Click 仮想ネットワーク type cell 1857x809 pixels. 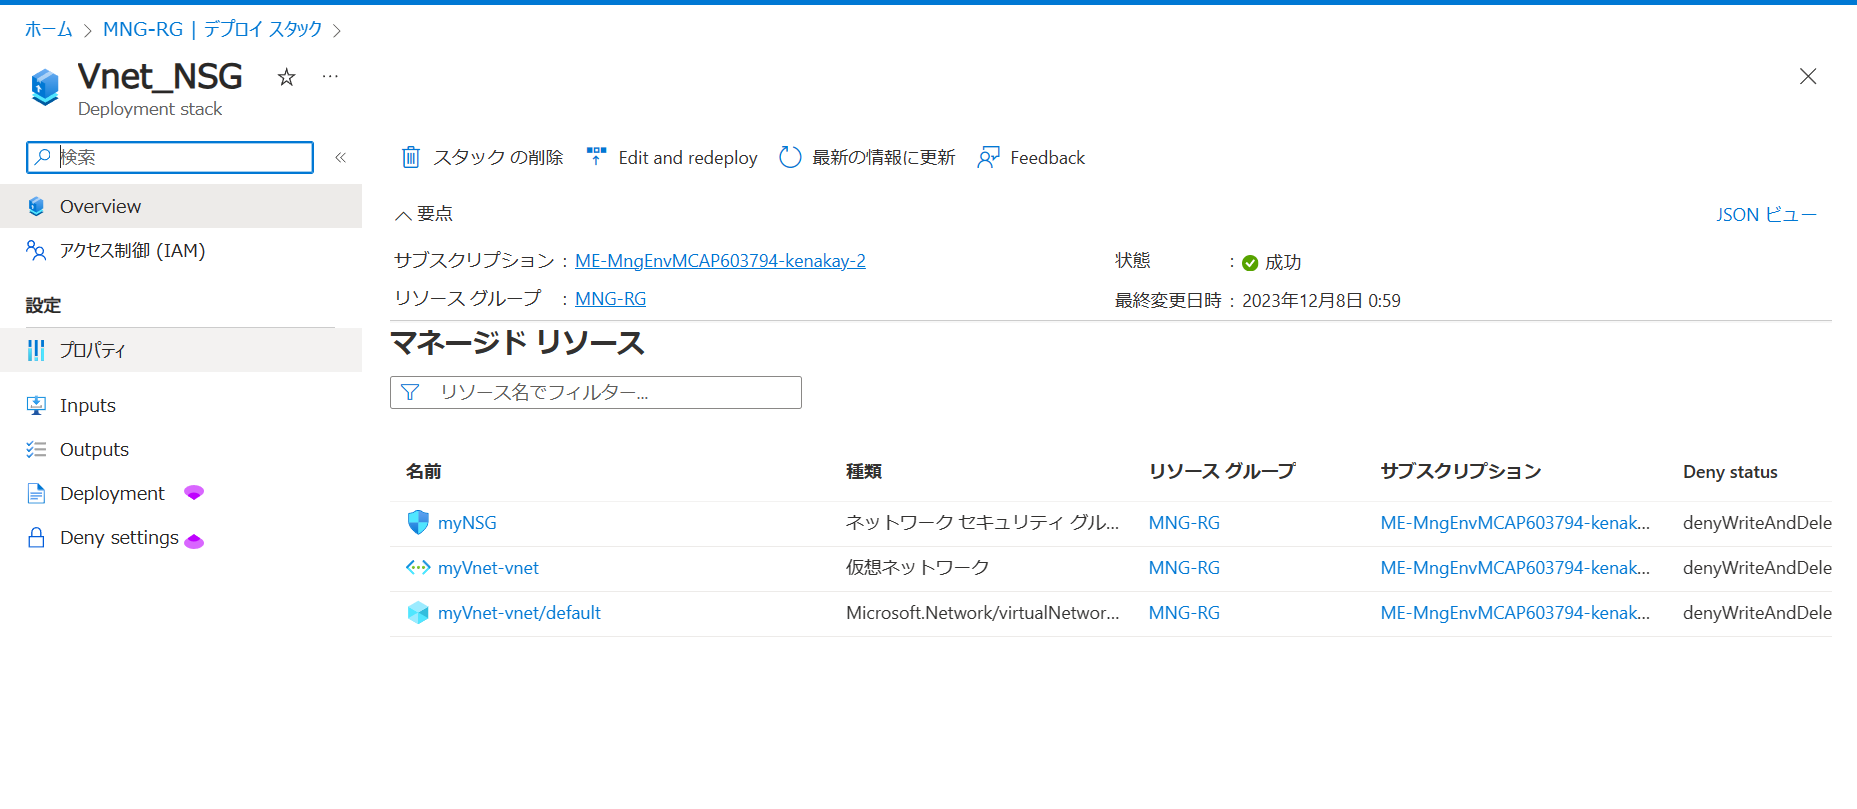coord(917,568)
